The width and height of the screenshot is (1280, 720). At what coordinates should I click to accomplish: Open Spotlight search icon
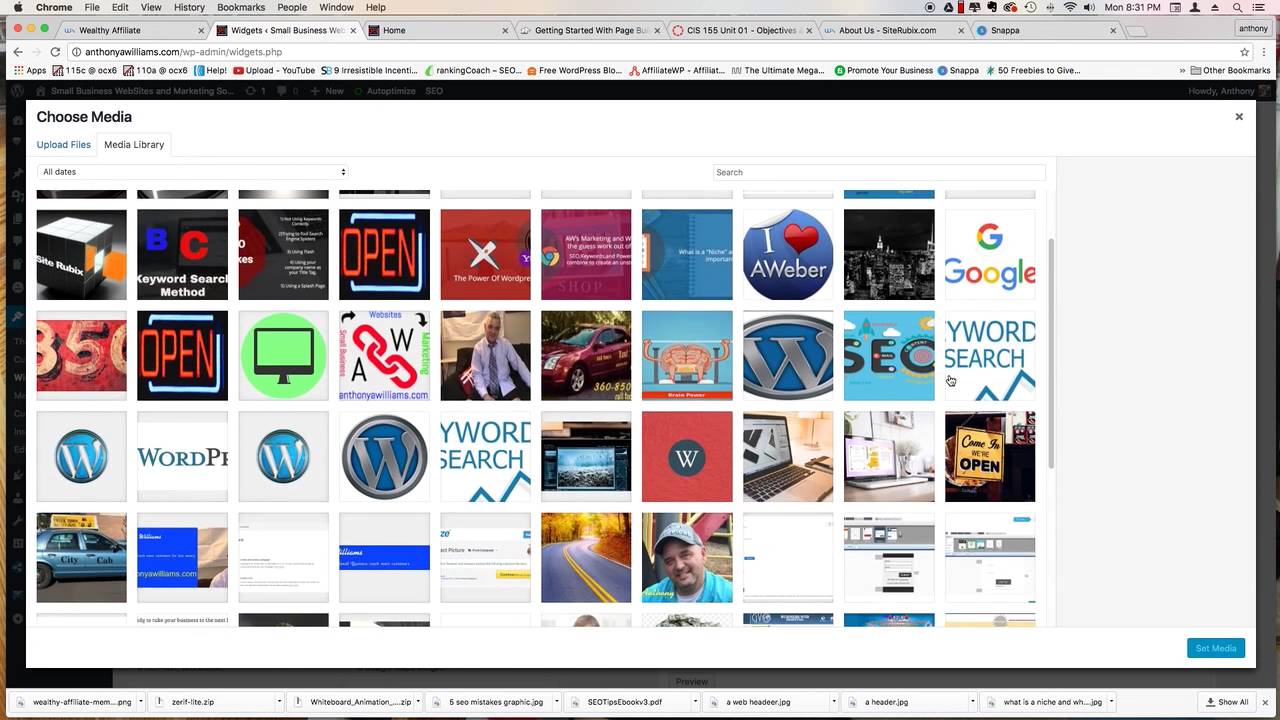1237,7
